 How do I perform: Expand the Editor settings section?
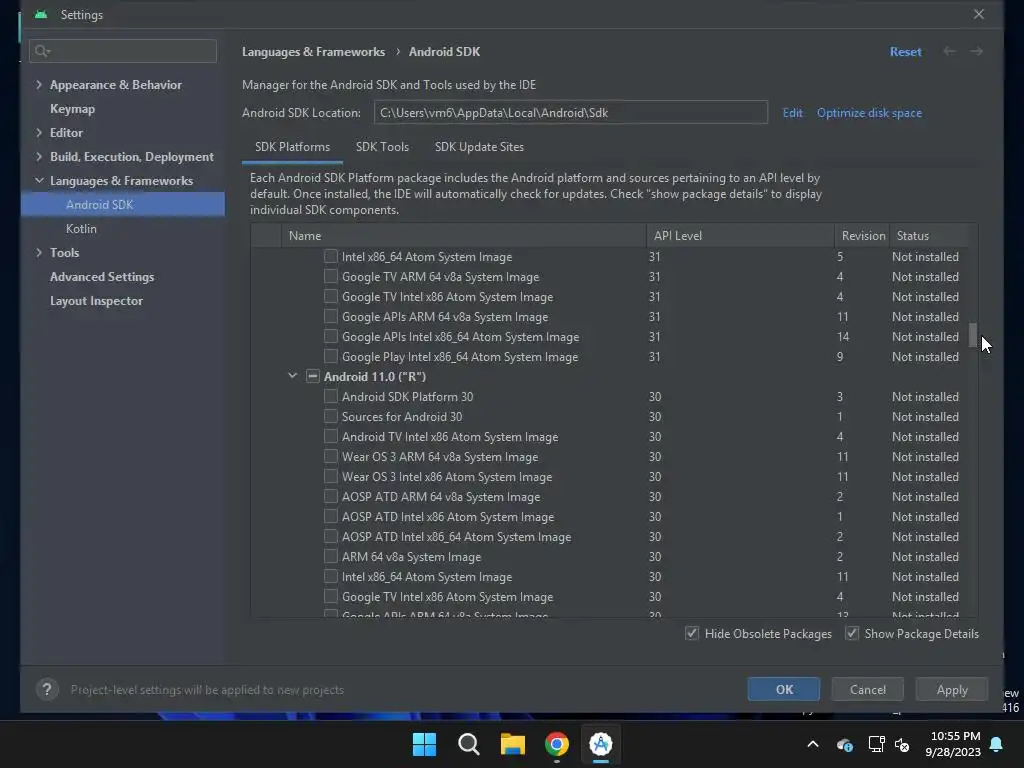point(39,133)
